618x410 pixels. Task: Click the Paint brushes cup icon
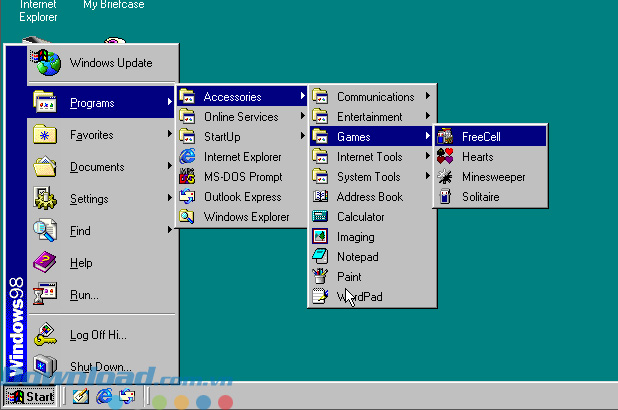[x=320, y=276]
